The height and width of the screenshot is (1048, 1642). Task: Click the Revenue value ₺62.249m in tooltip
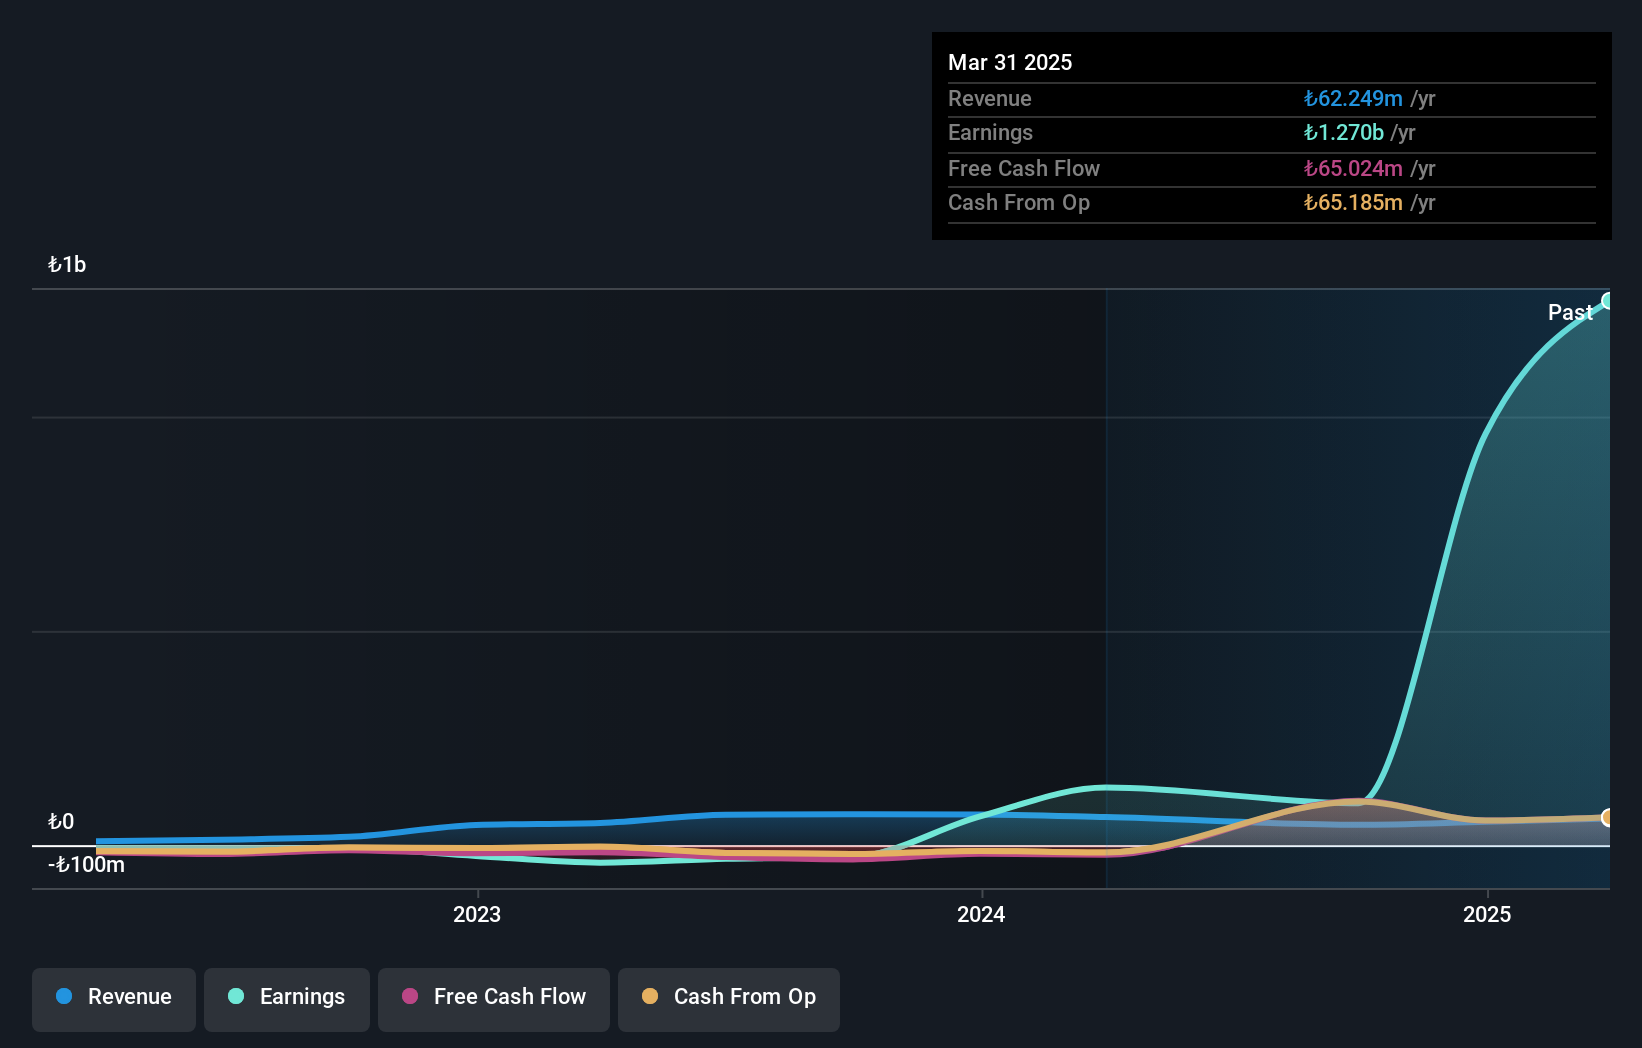tap(1353, 98)
